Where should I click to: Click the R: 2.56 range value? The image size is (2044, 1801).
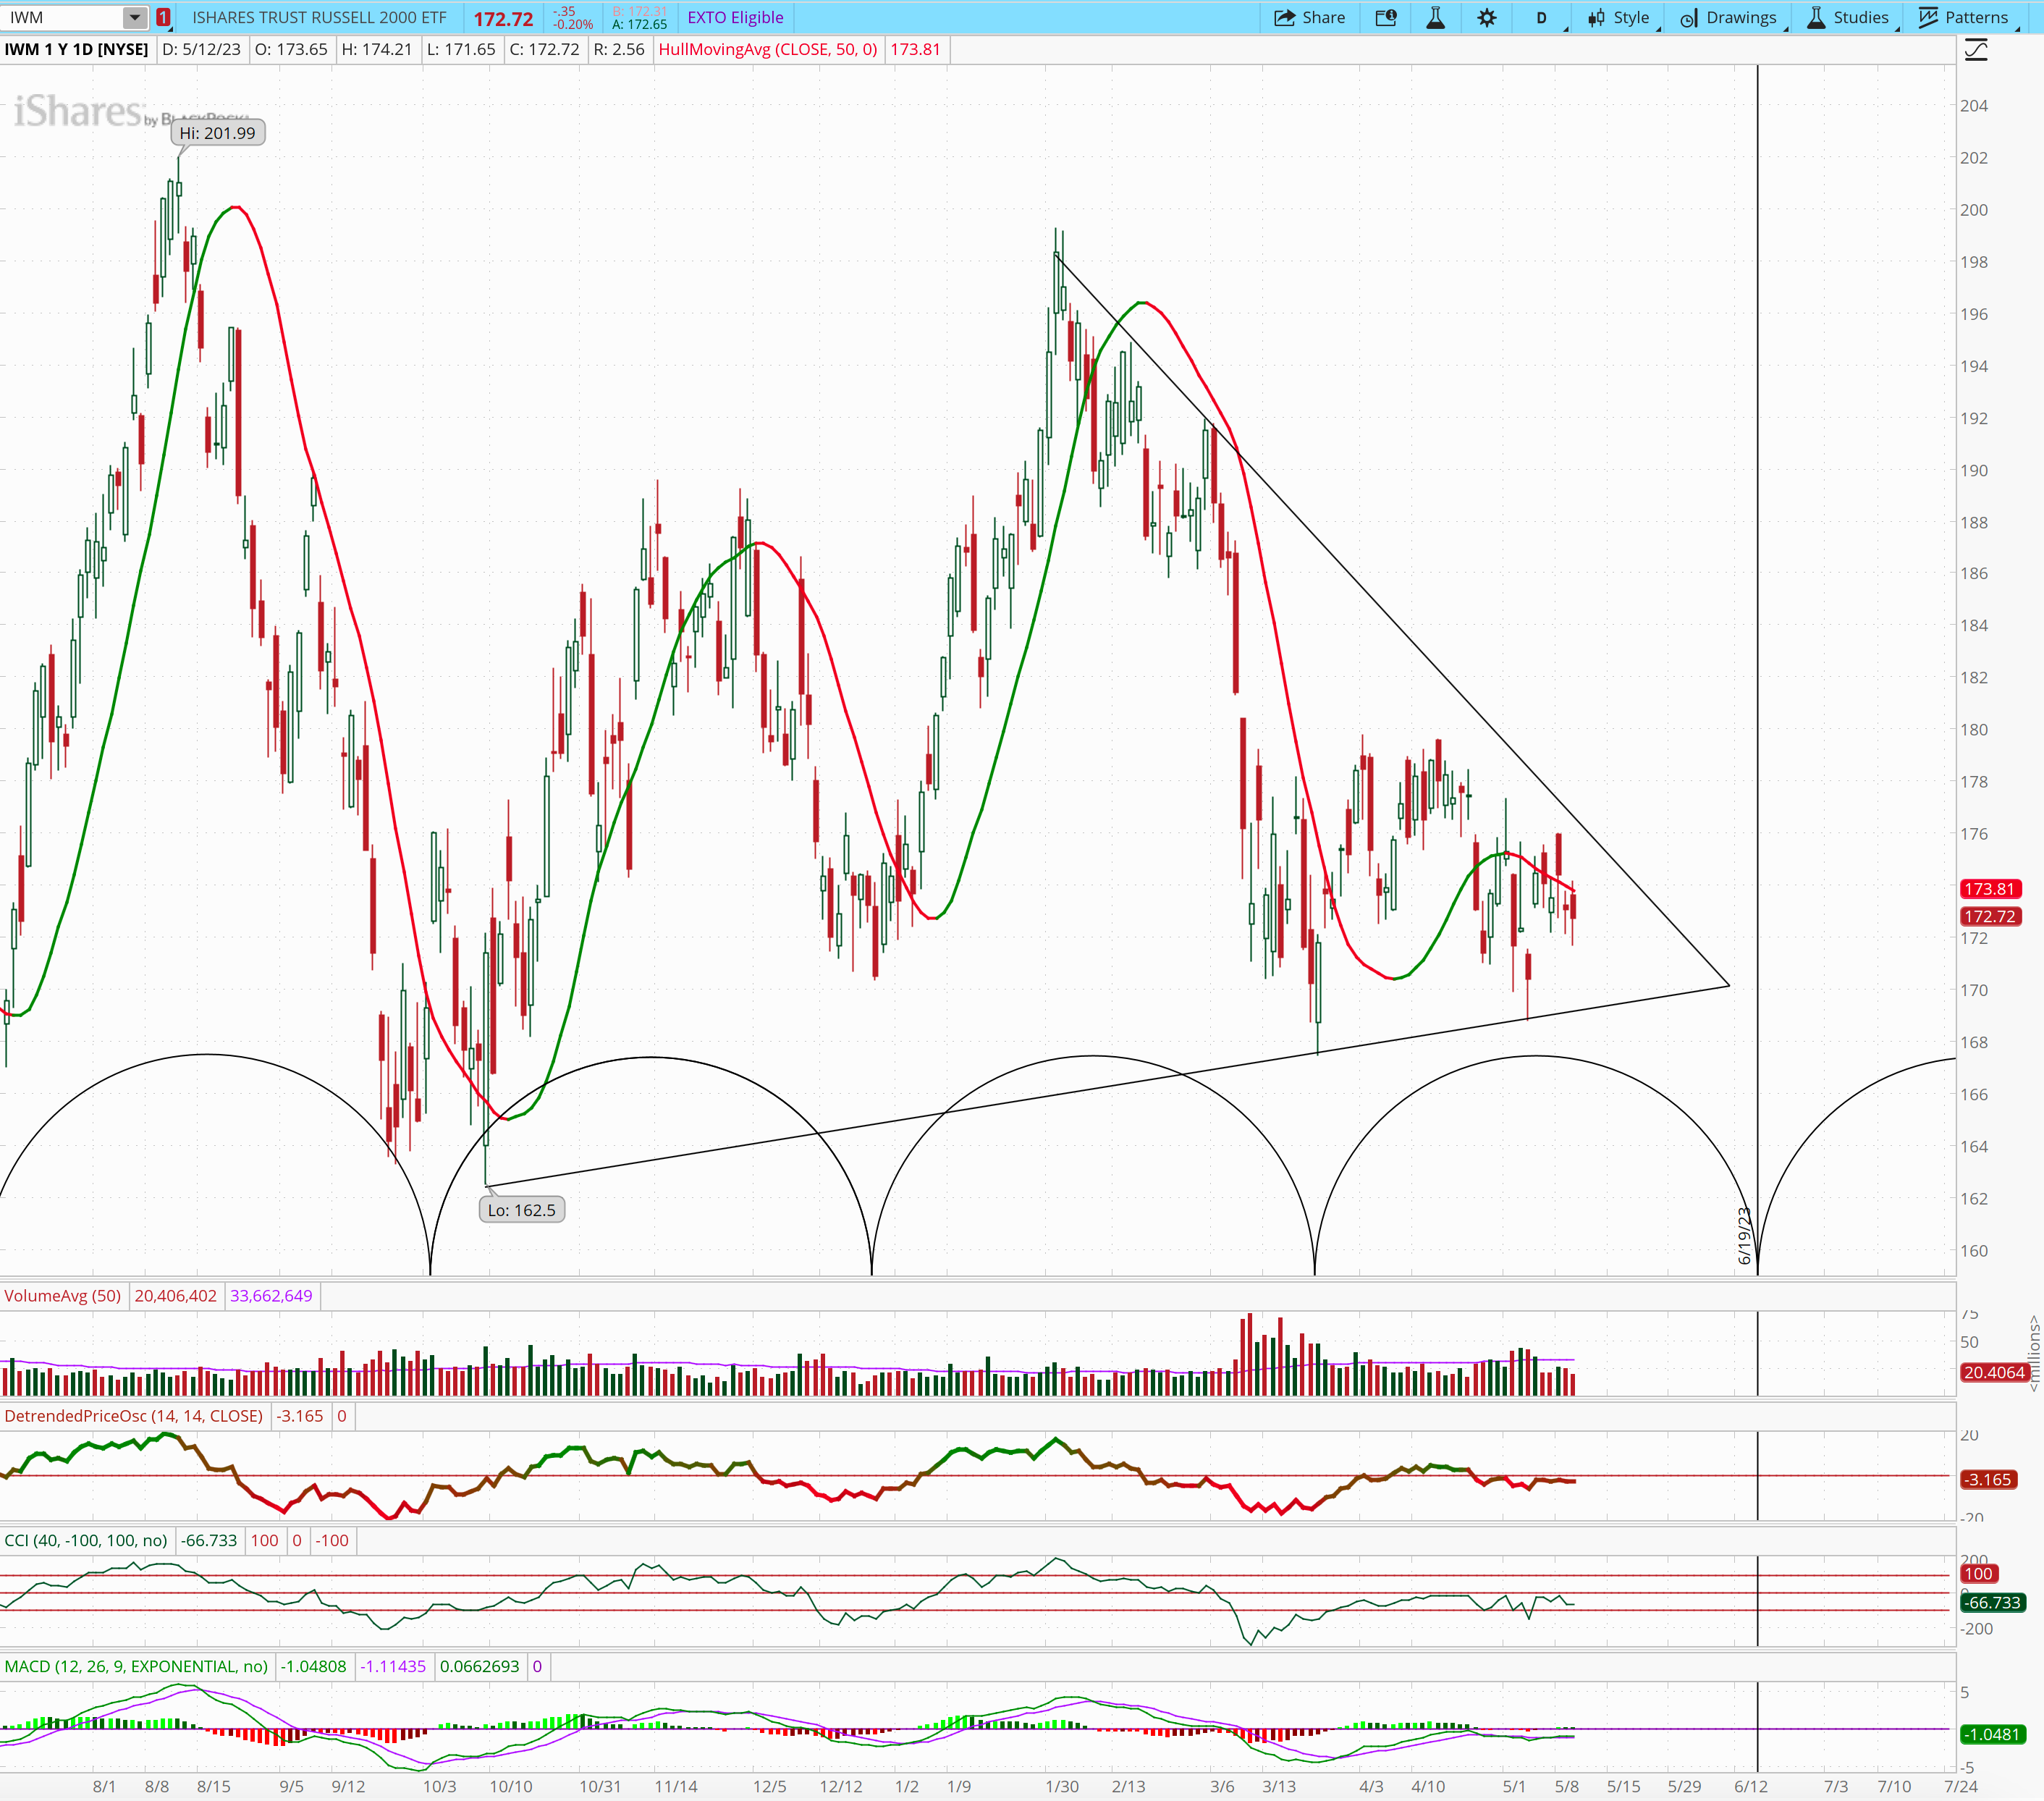pyautogui.click(x=619, y=49)
